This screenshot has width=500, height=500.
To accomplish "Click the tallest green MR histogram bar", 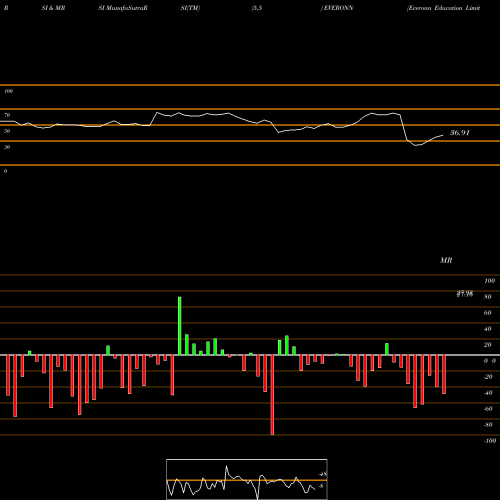I will (180, 326).
